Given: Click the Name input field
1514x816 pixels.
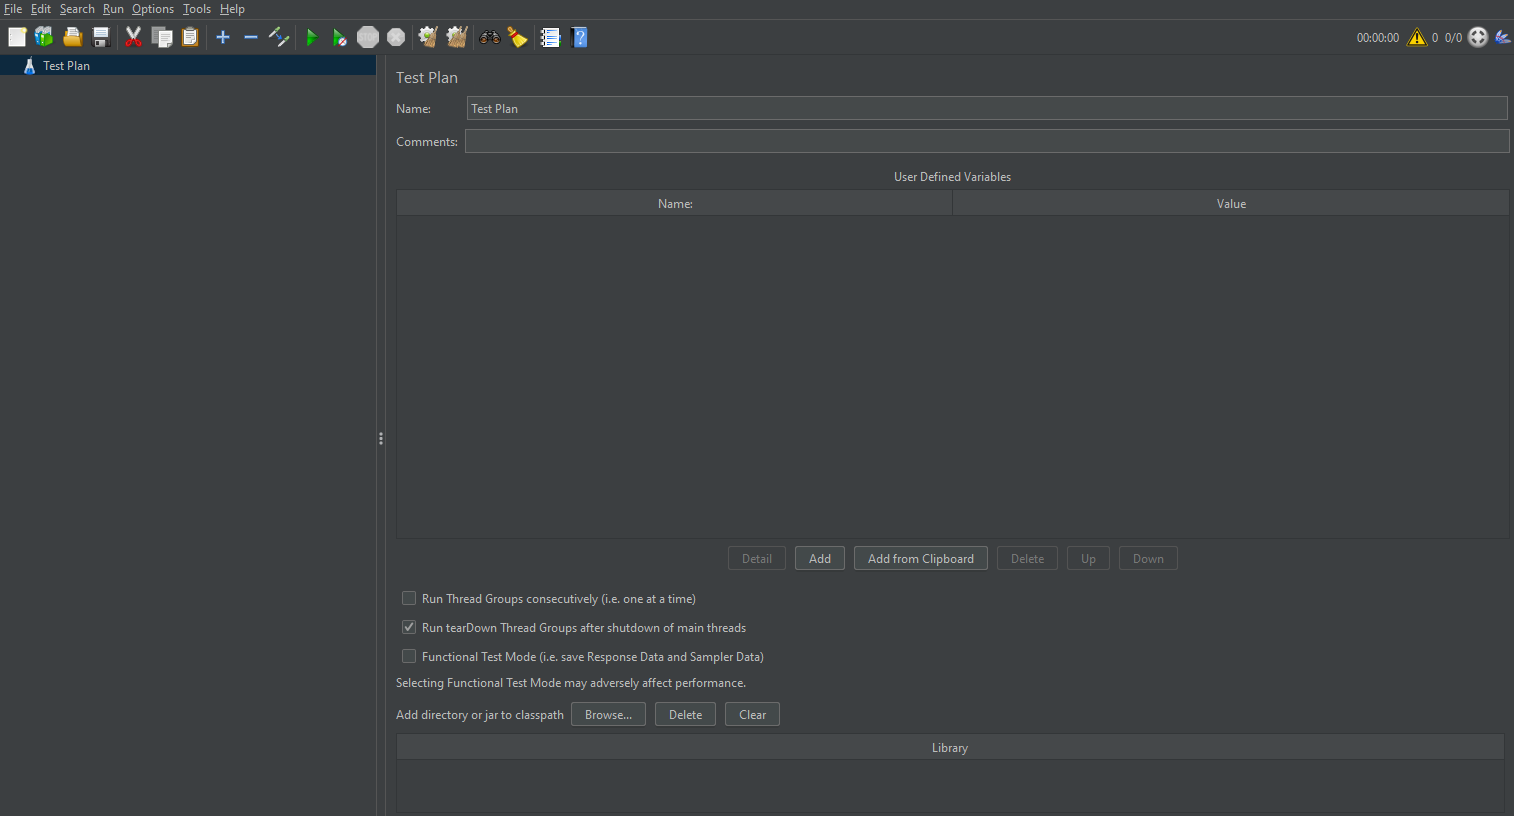Looking at the screenshot, I should pos(987,108).
